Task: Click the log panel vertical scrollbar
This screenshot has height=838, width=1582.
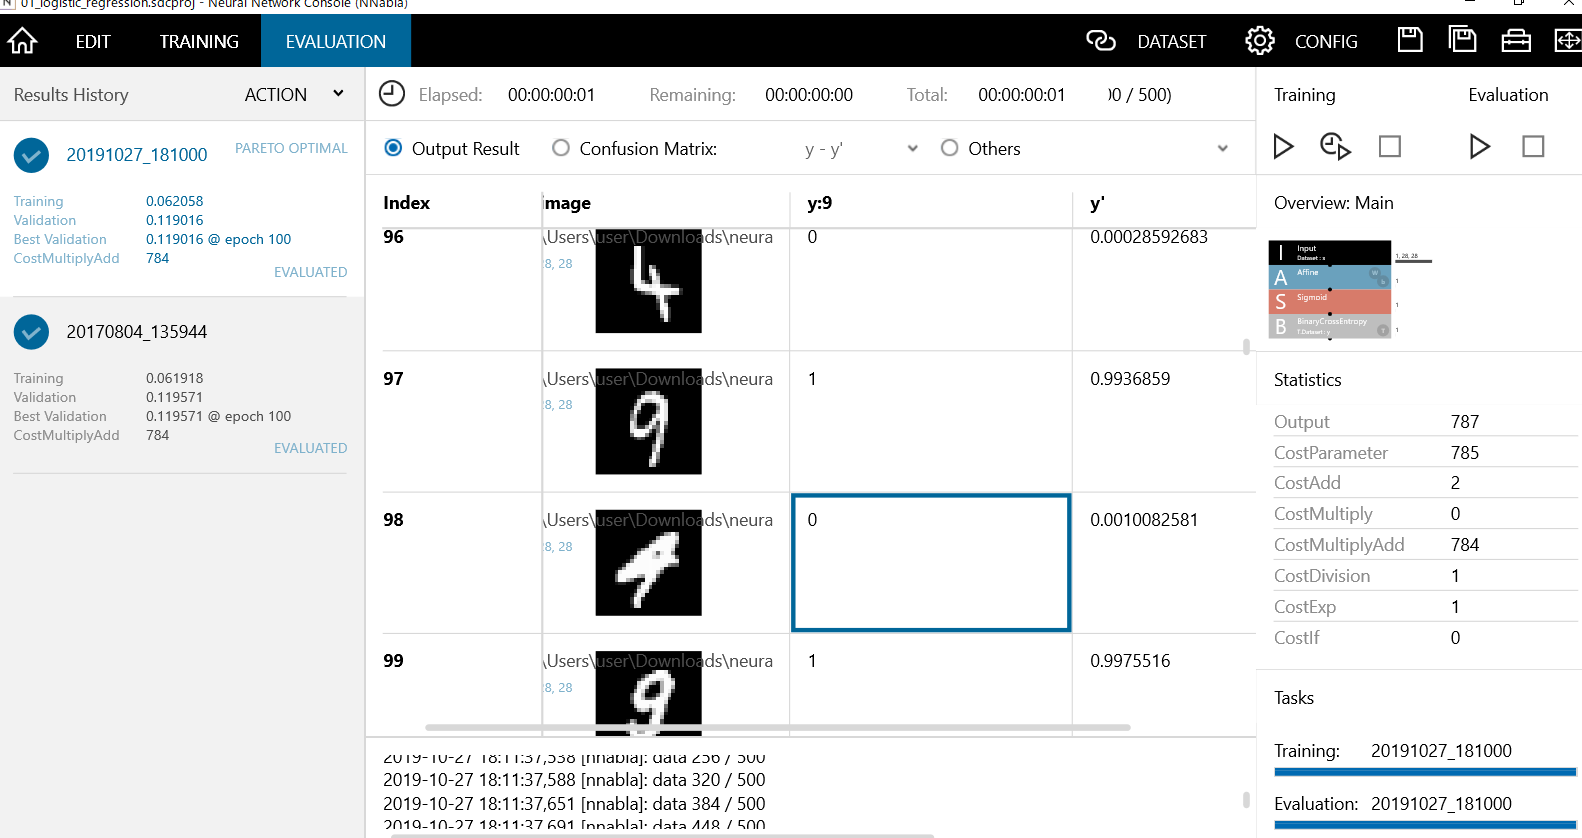Action: coord(1246,800)
